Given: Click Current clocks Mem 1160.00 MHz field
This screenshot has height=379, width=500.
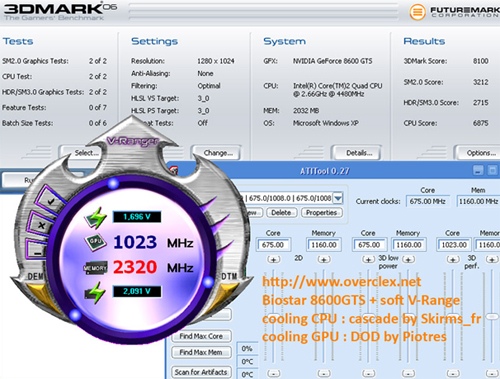Looking at the screenshot, I should tap(479, 201).
